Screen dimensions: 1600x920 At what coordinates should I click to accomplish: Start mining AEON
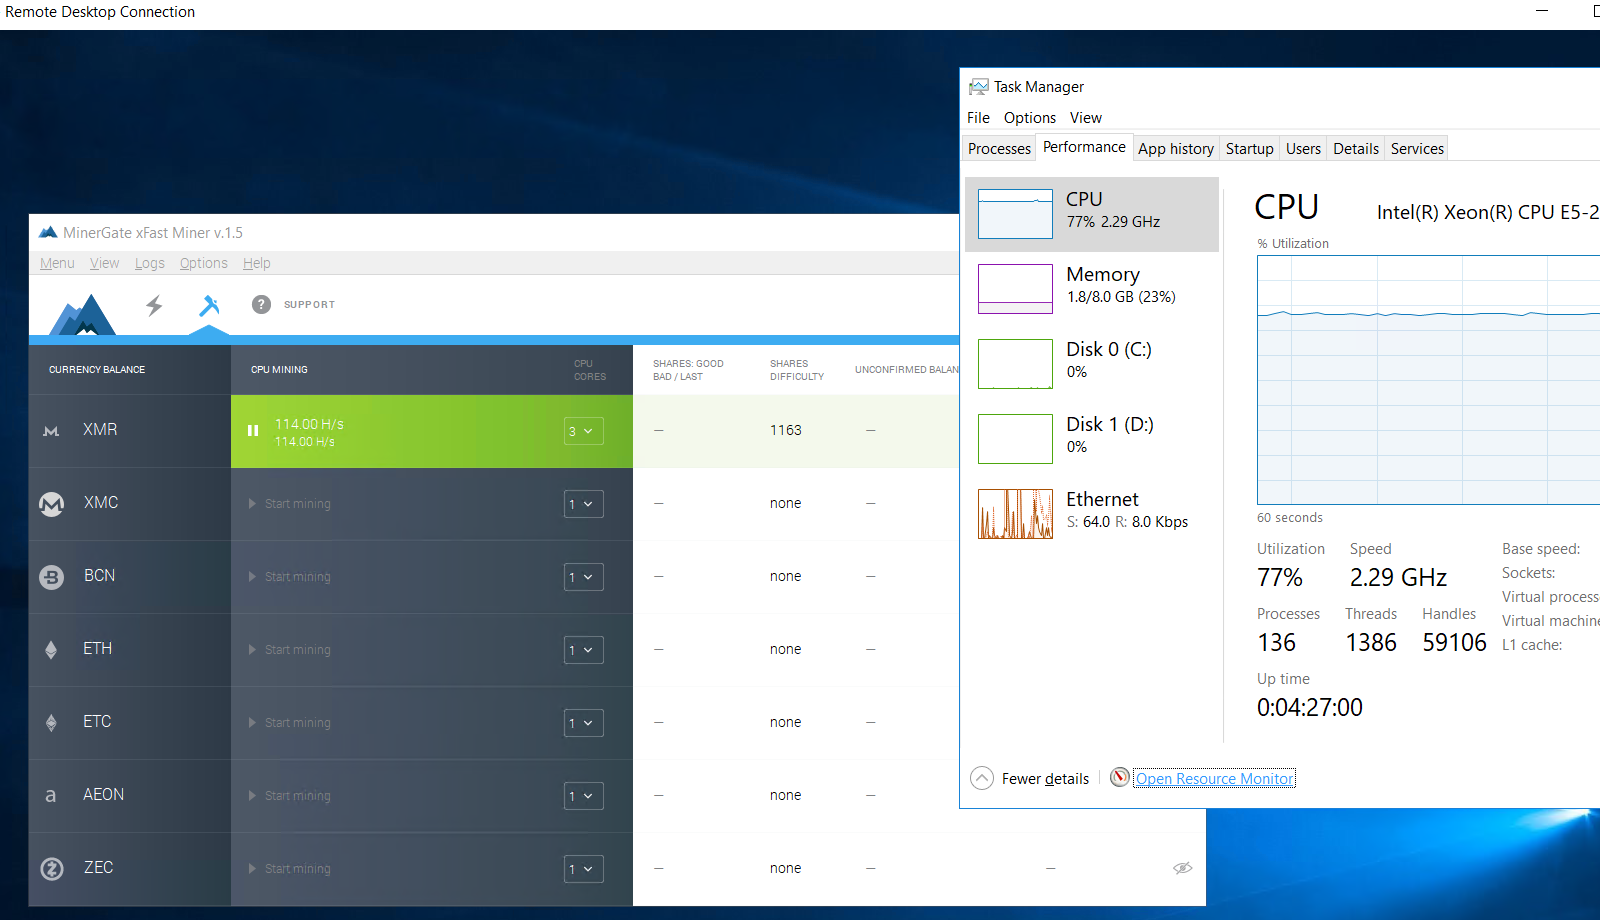tap(289, 796)
